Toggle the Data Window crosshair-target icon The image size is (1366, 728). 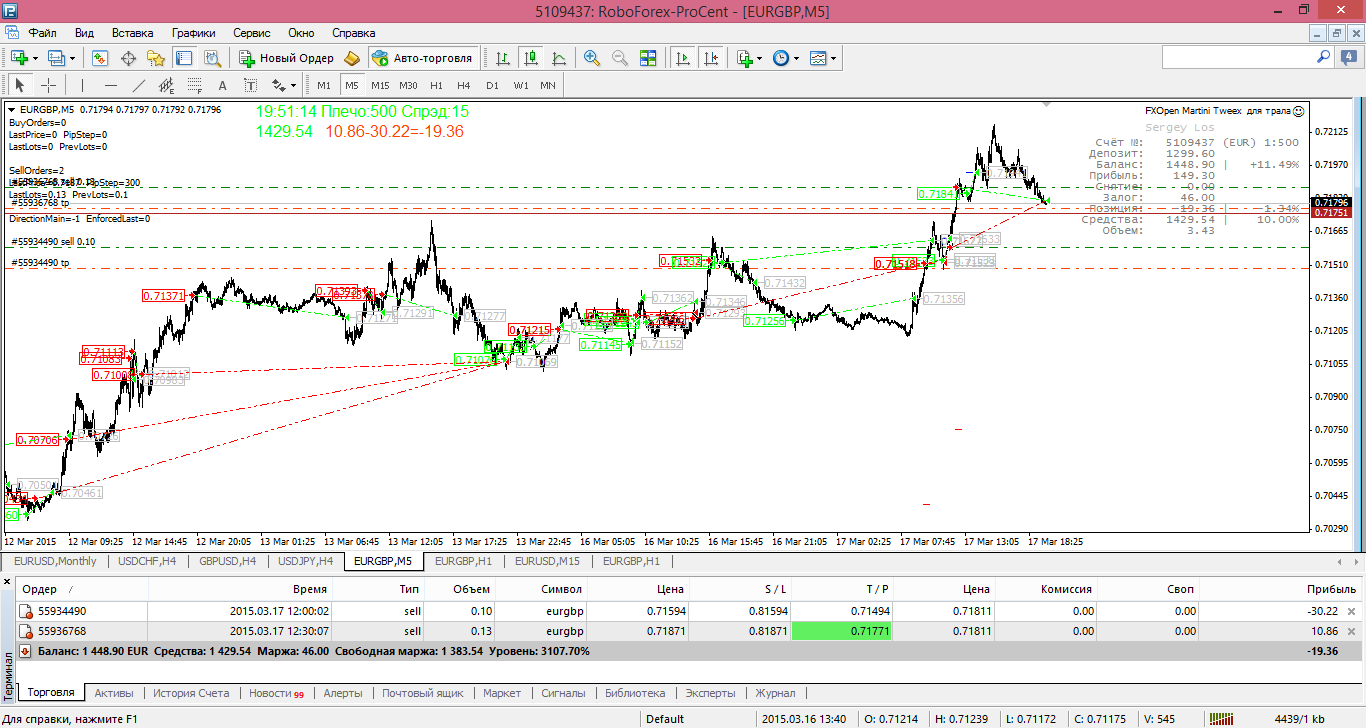[x=128, y=58]
